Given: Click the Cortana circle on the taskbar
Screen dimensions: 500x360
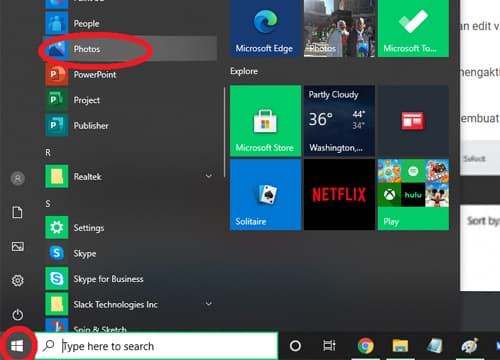Looking at the screenshot, I should pos(295,346).
